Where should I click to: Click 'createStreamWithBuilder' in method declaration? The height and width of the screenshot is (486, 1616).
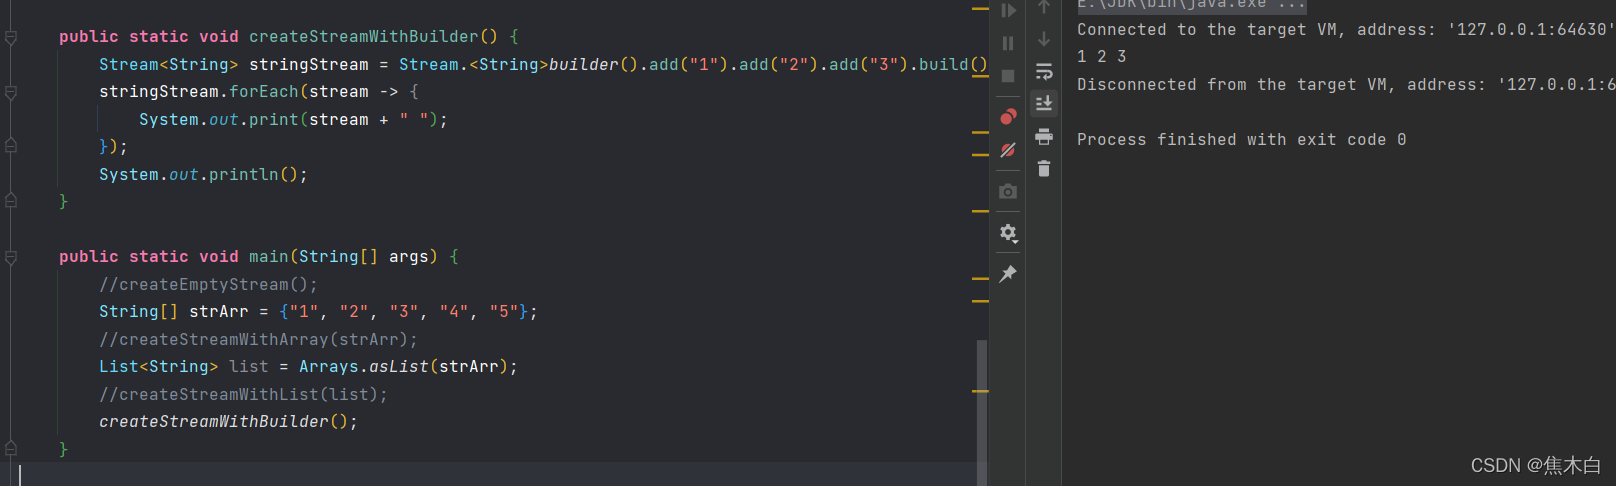364,37
